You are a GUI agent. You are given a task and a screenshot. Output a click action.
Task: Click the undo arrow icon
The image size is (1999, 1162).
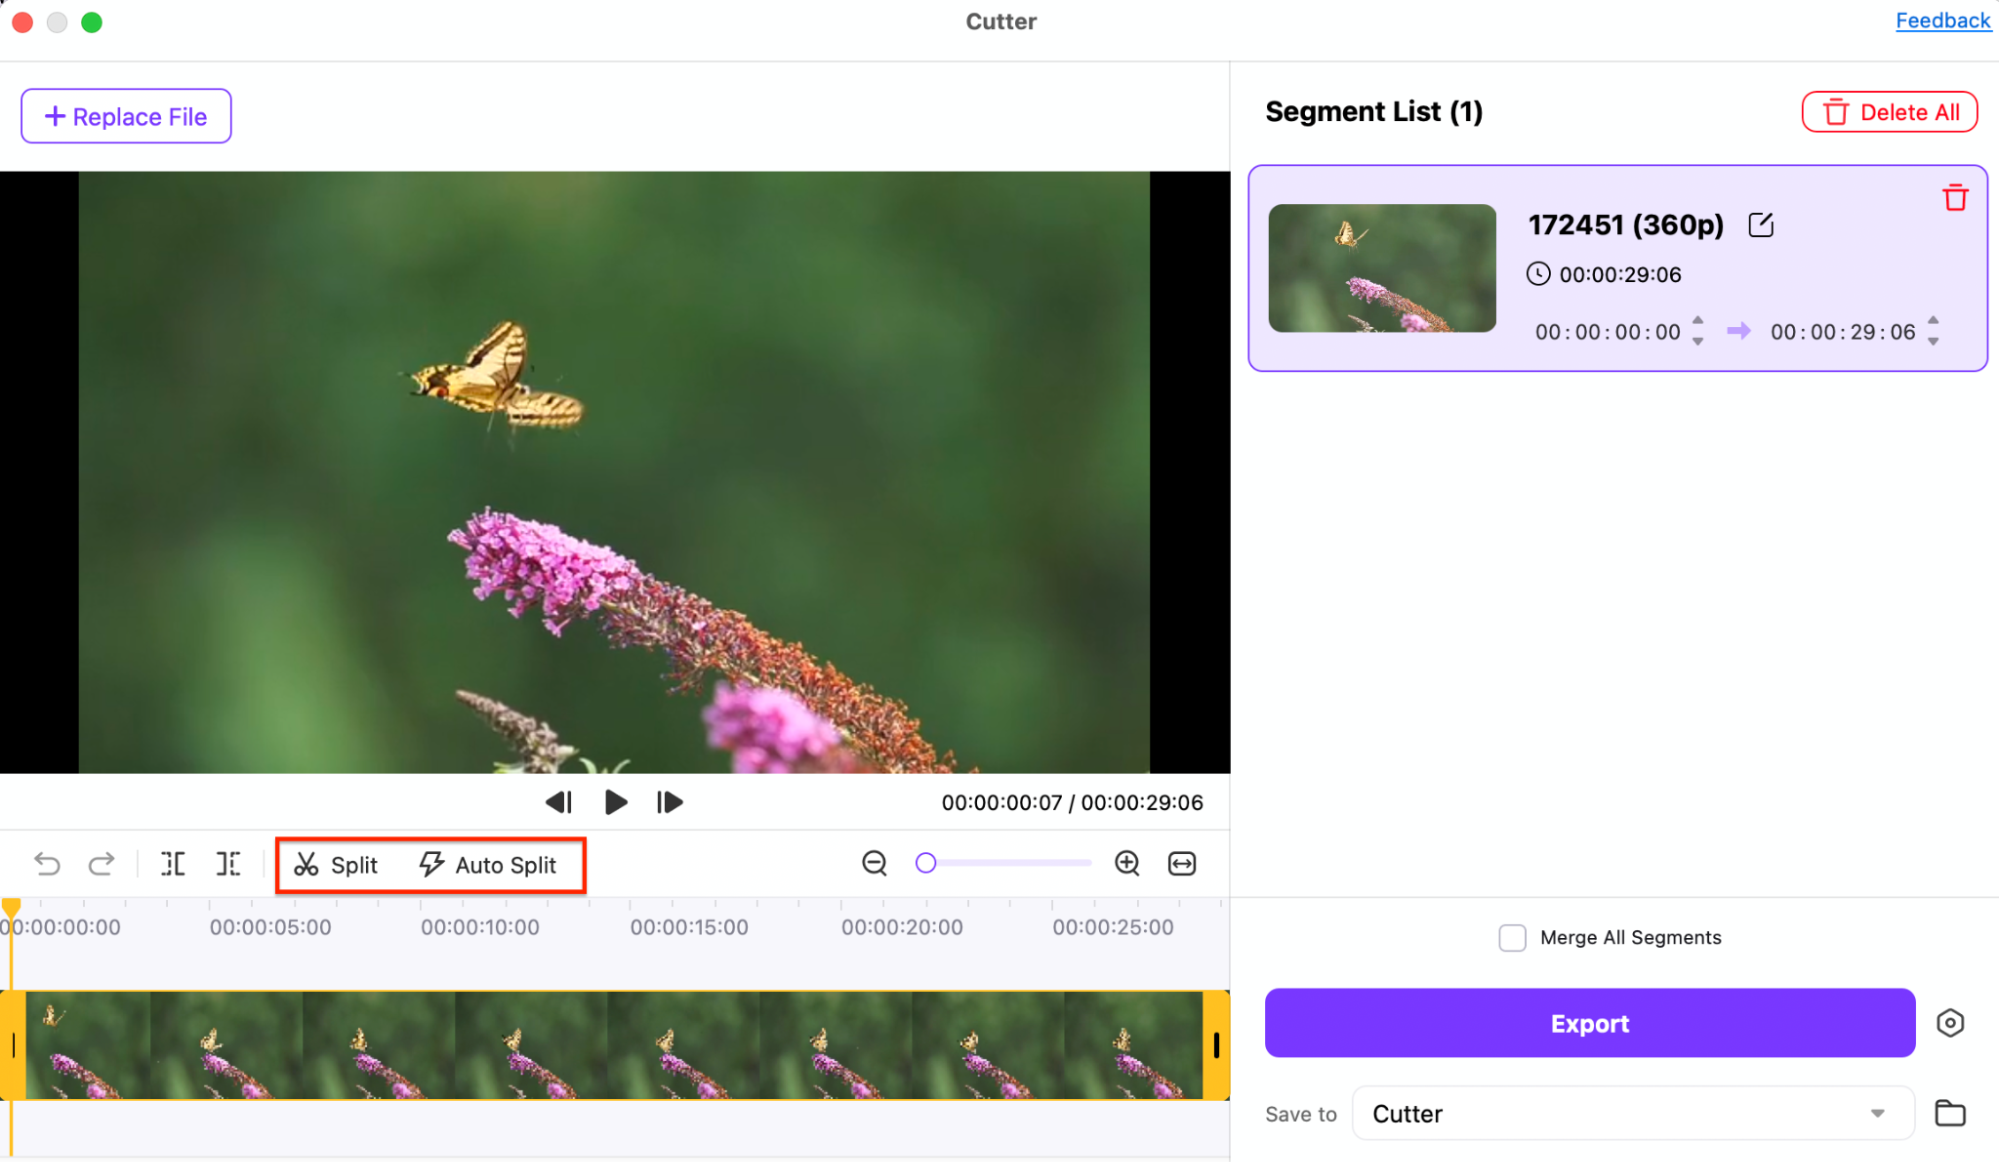[x=47, y=864]
